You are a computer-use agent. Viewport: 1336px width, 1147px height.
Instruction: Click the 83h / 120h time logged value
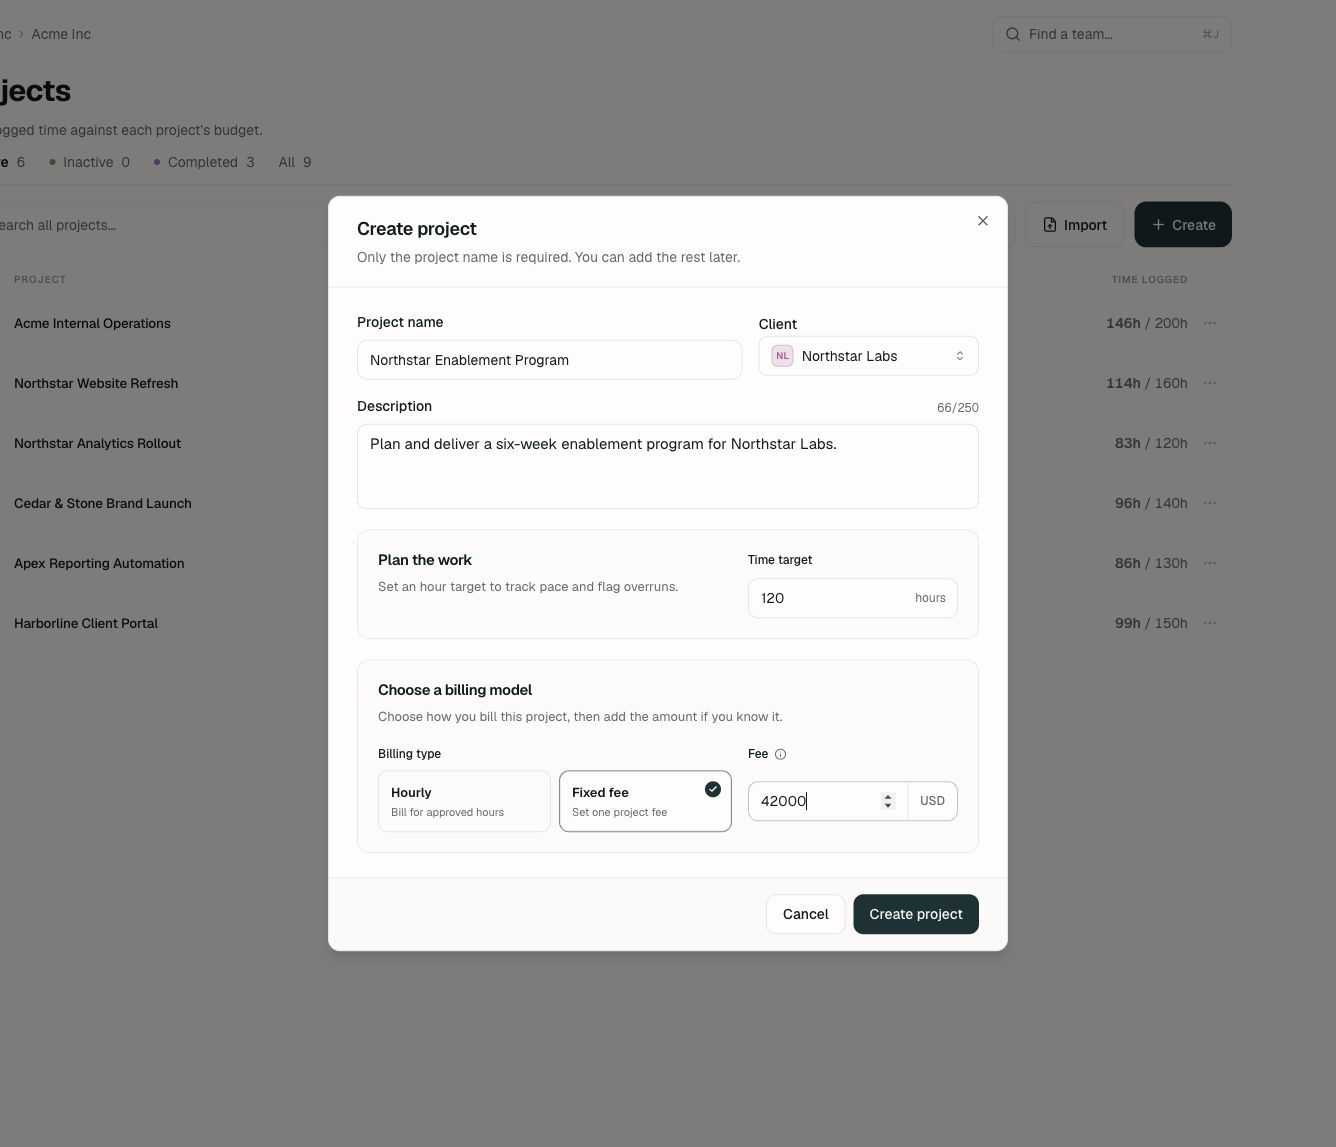1151,443
